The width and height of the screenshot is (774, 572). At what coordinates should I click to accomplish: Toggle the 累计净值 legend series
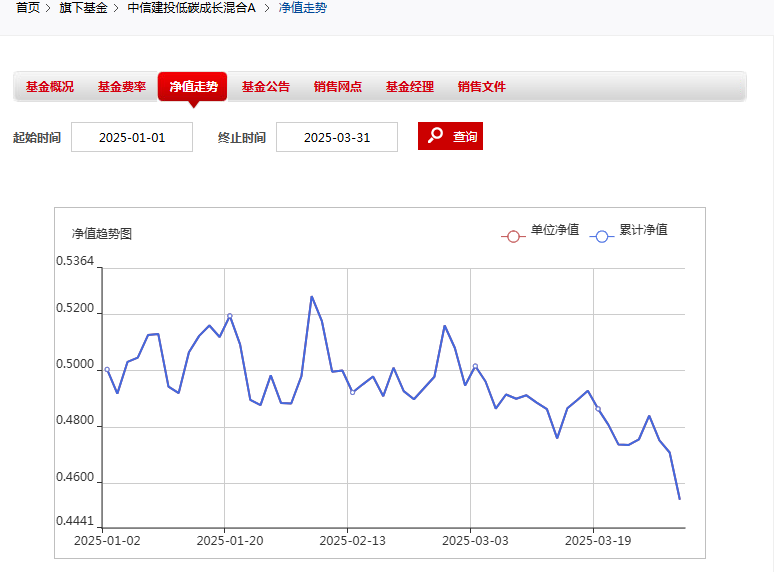(629, 232)
